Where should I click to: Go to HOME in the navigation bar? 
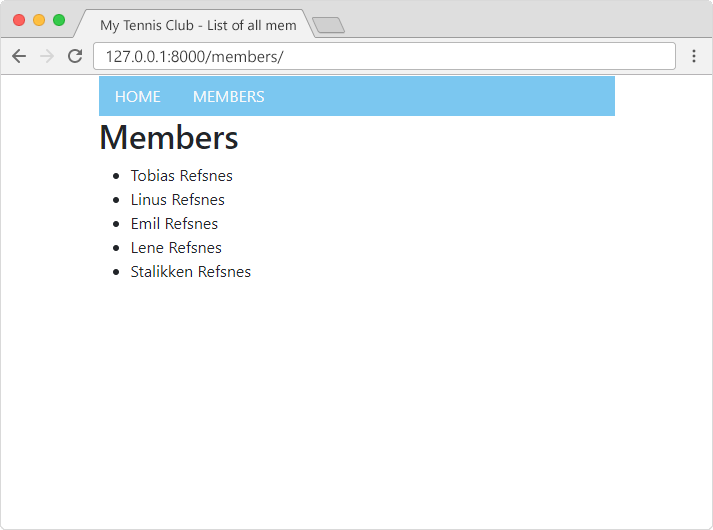[x=137, y=97]
